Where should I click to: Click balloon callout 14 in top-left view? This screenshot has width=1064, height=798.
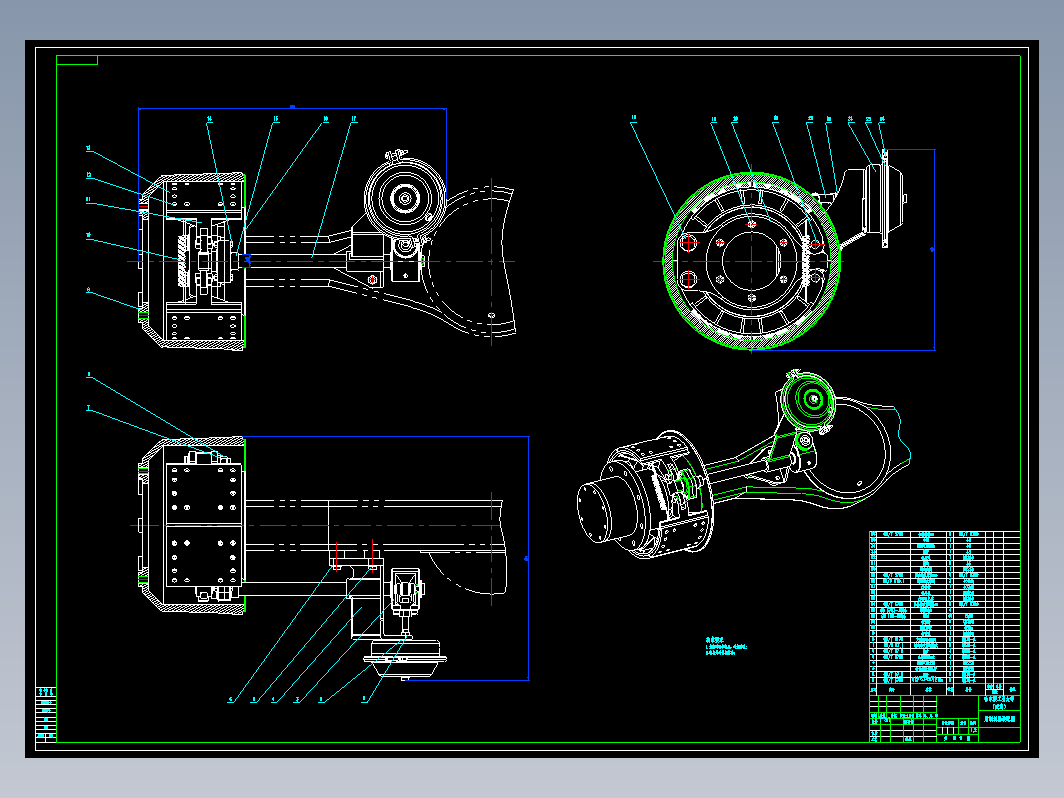(x=210, y=119)
